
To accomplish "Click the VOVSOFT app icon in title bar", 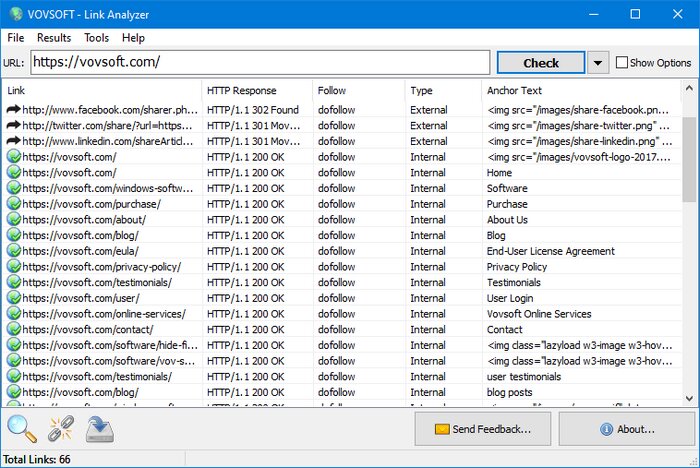I will 14,14.
